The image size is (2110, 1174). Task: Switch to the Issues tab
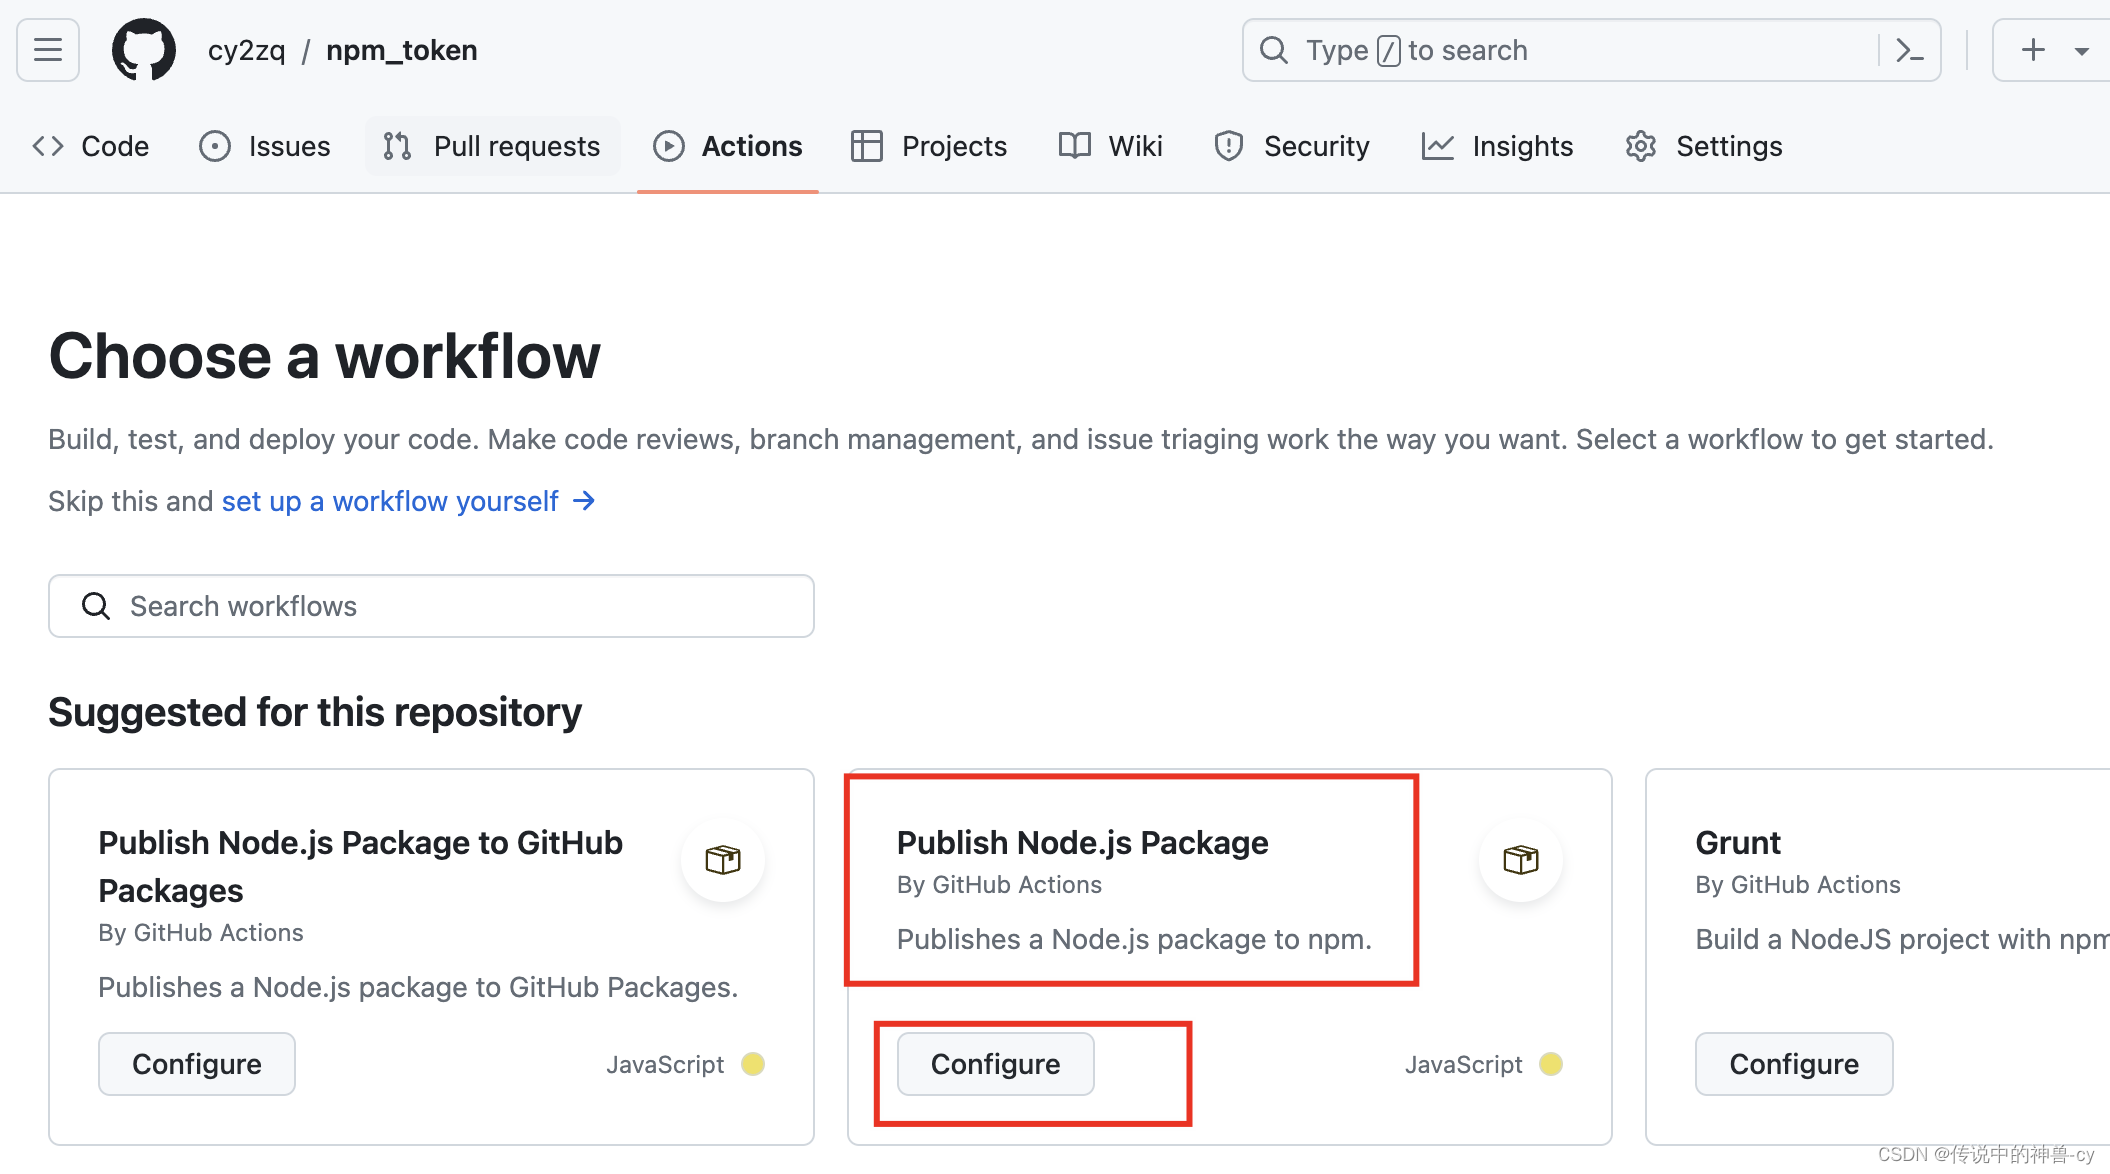265,146
